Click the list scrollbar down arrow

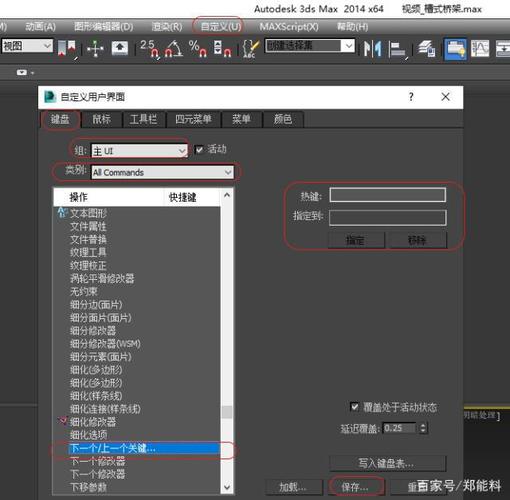click(227, 487)
